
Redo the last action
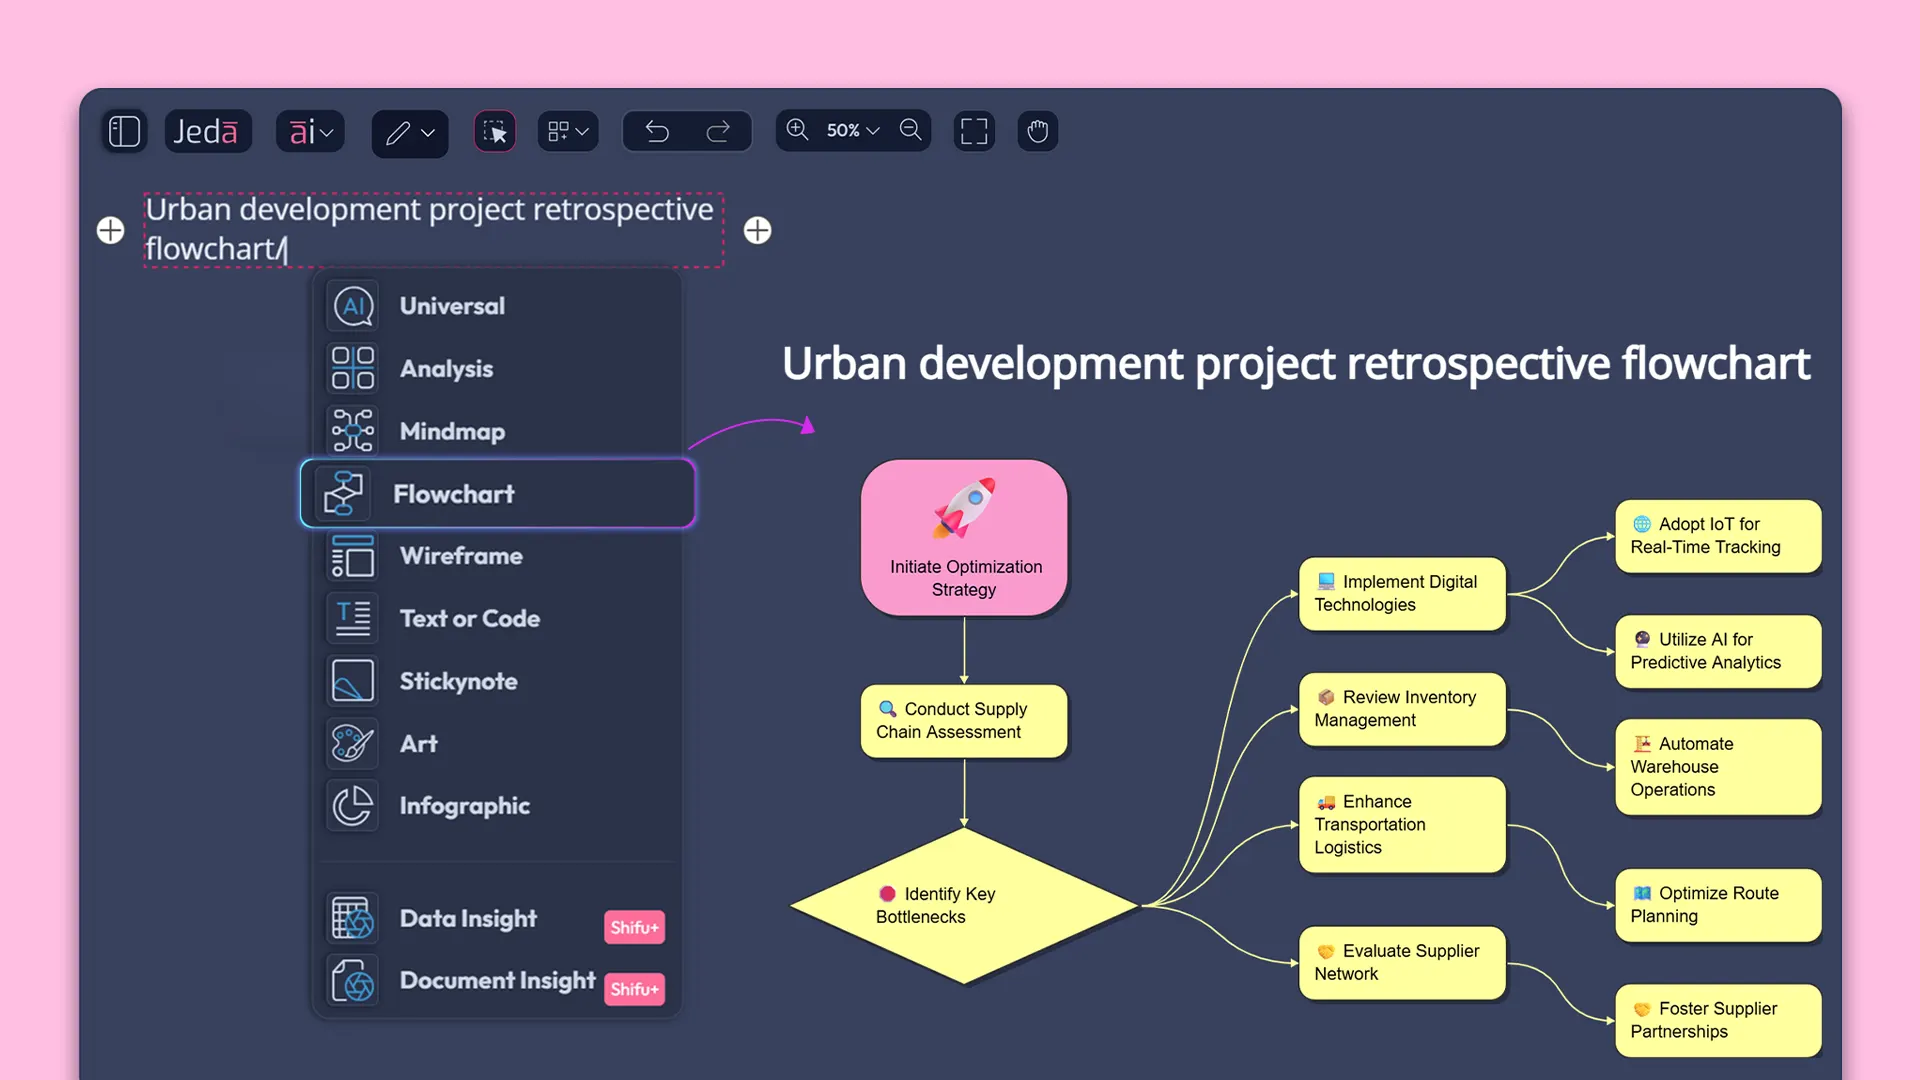pos(719,131)
